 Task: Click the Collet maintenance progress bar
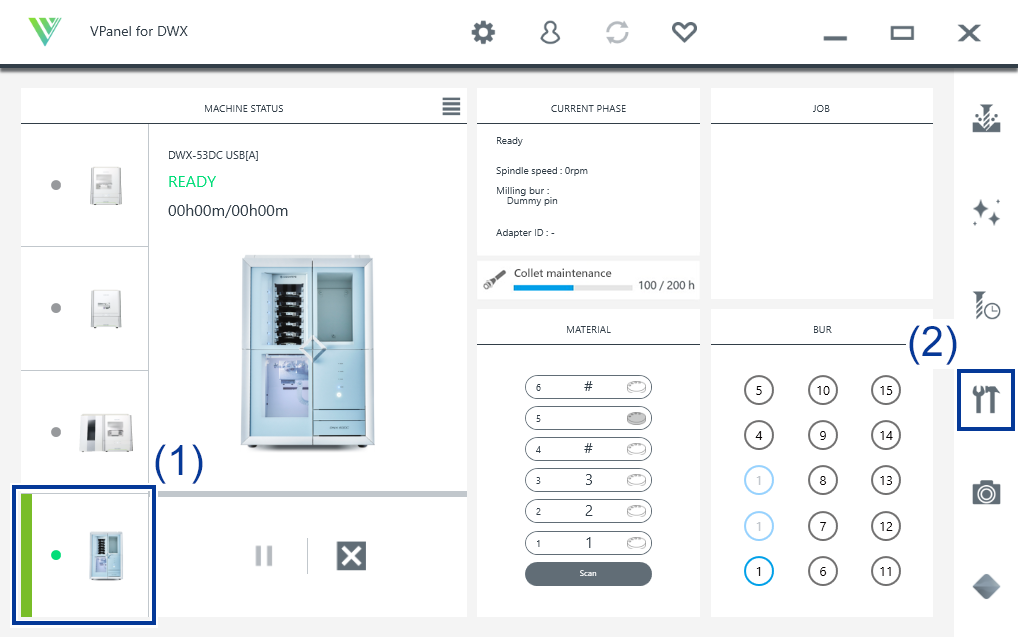573,287
